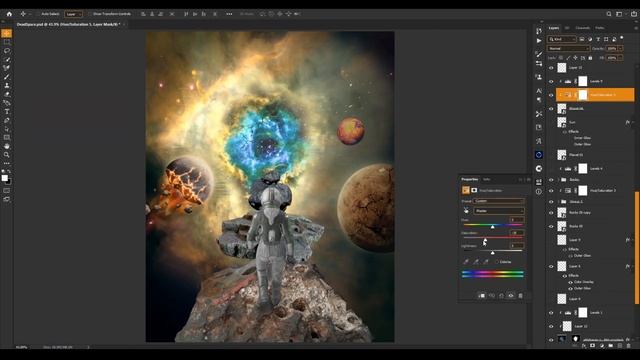Select the Brush tool
The width and height of the screenshot is (640, 360).
(7, 77)
